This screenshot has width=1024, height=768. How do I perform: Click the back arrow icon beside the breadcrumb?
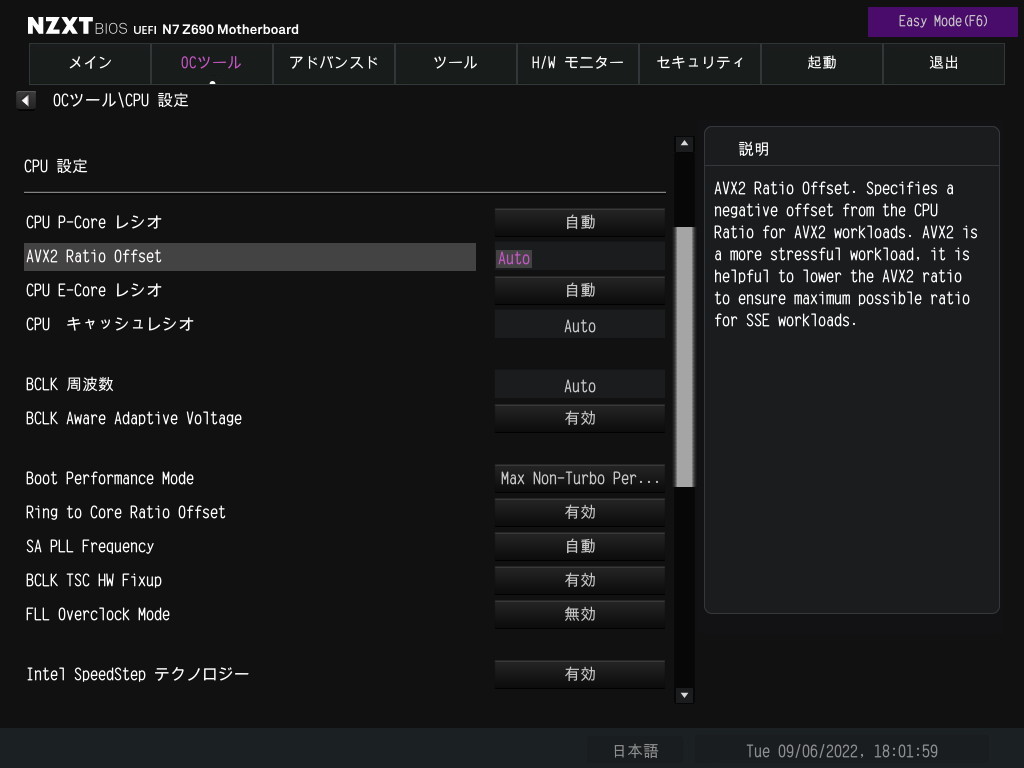pyautogui.click(x=25, y=101)
